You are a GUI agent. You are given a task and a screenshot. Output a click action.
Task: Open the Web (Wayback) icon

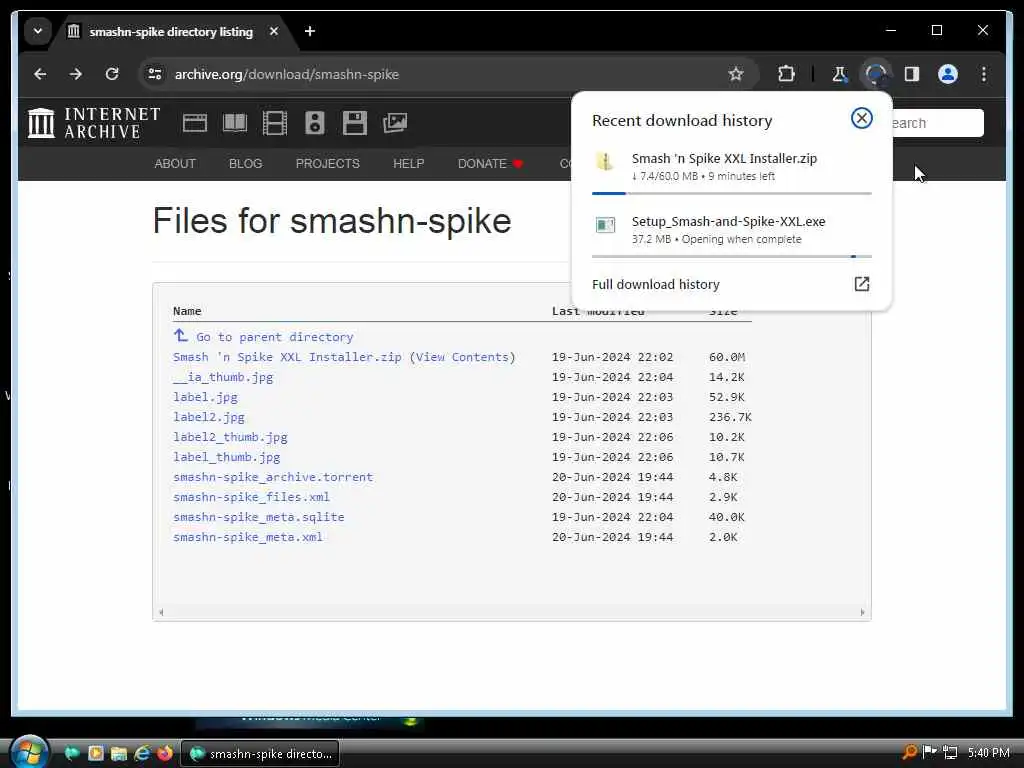click(x=195, y=123)
